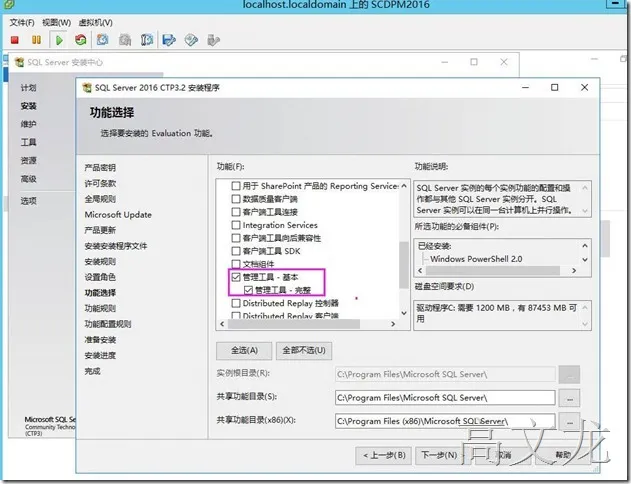The height and width of the screenshot is (484, 631).
Task: Click 已经安装 tree scroll down arrow
Action: (x=585, y=260)
